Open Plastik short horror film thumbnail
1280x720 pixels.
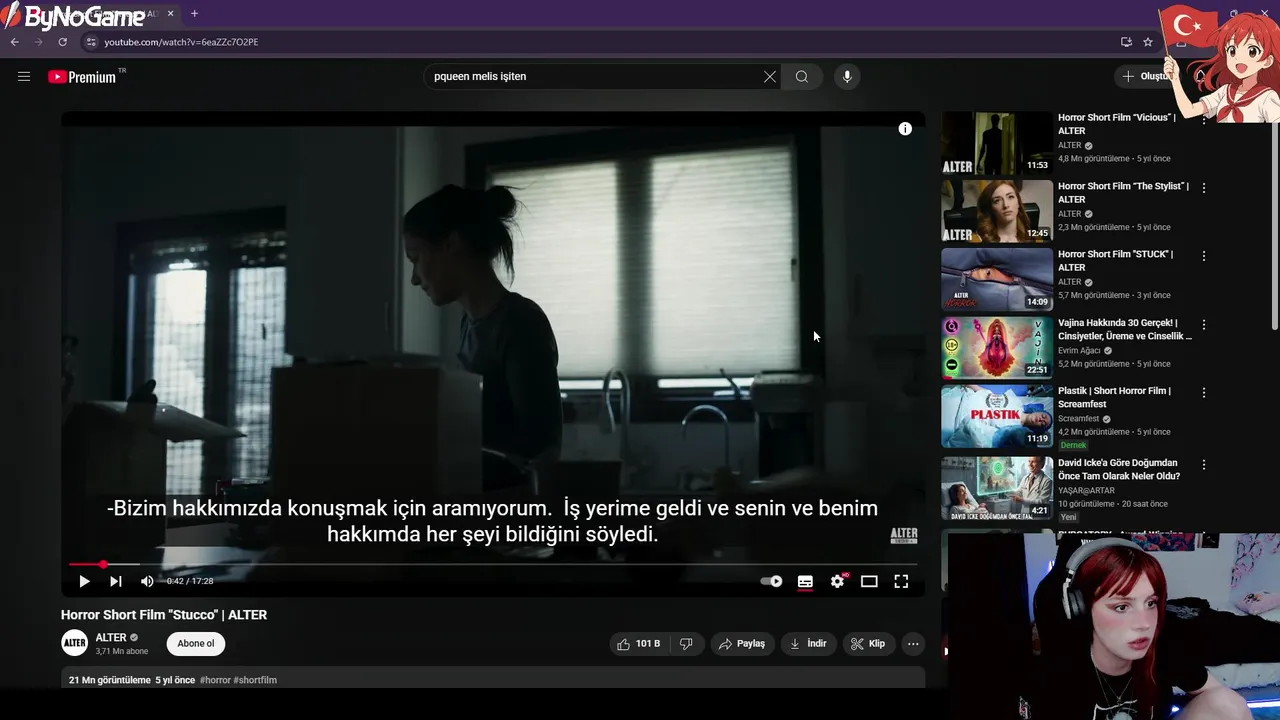997,416
